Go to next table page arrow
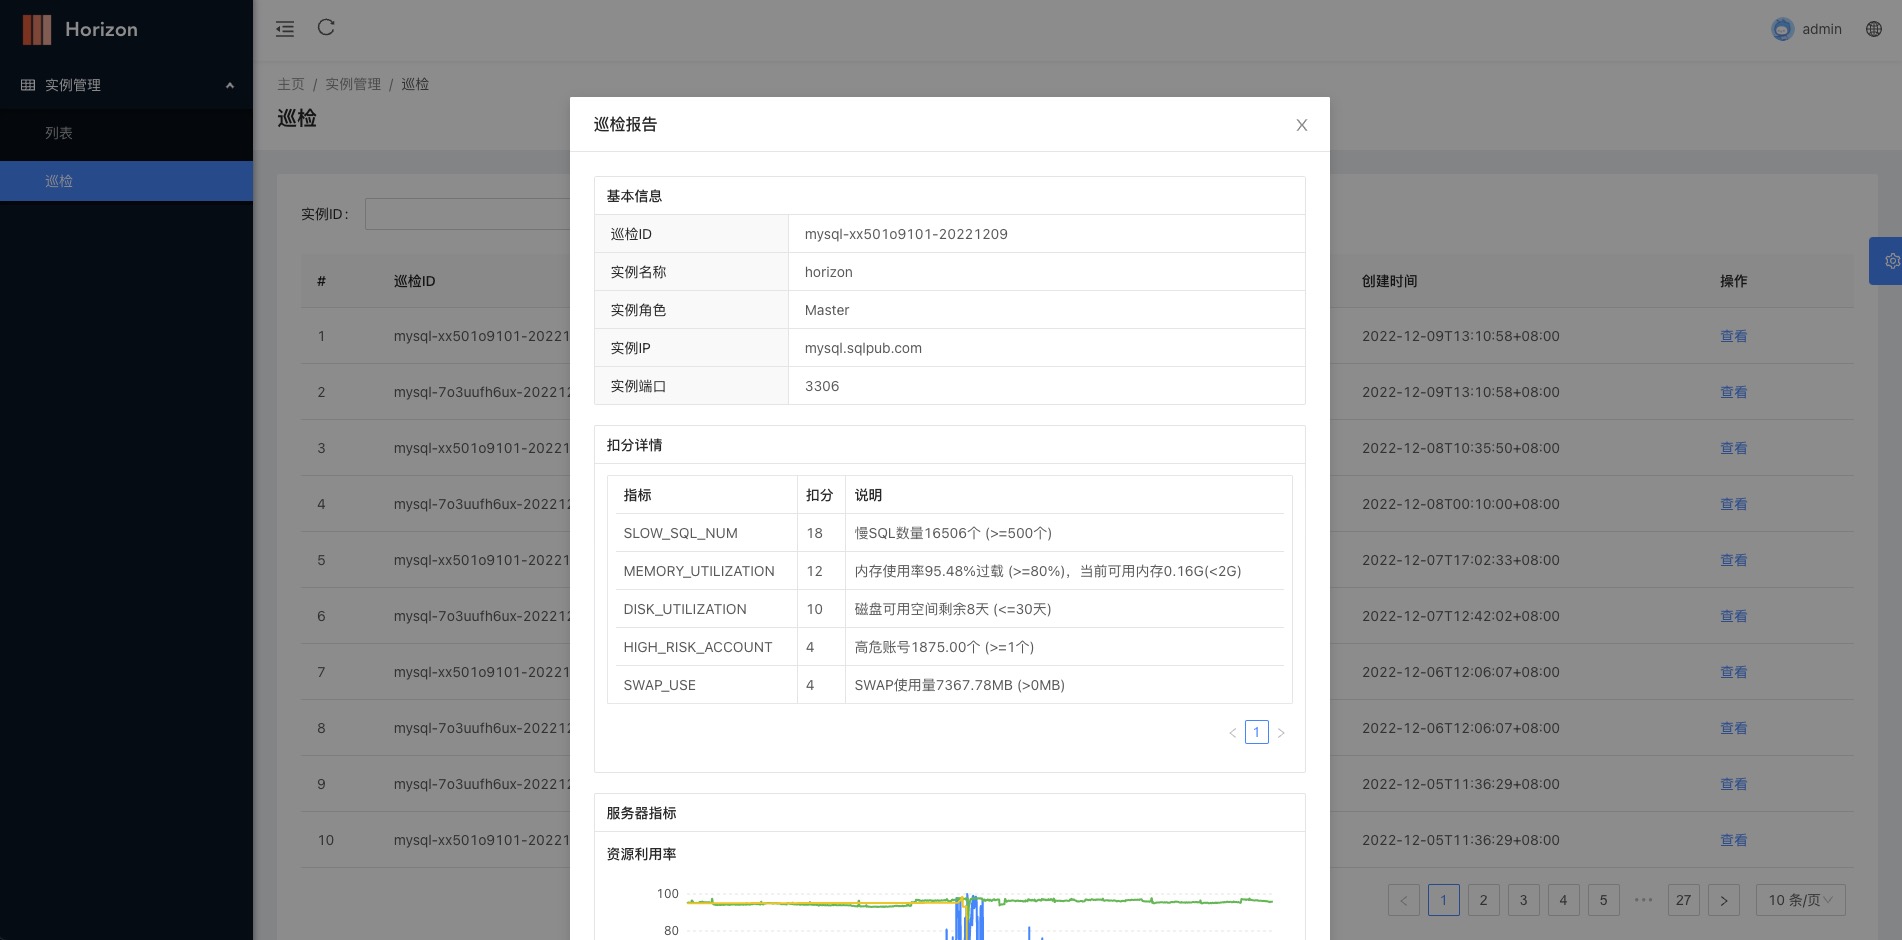Image resolution: width=1902 pixels, height=940 pixels. click(1724, 900)
